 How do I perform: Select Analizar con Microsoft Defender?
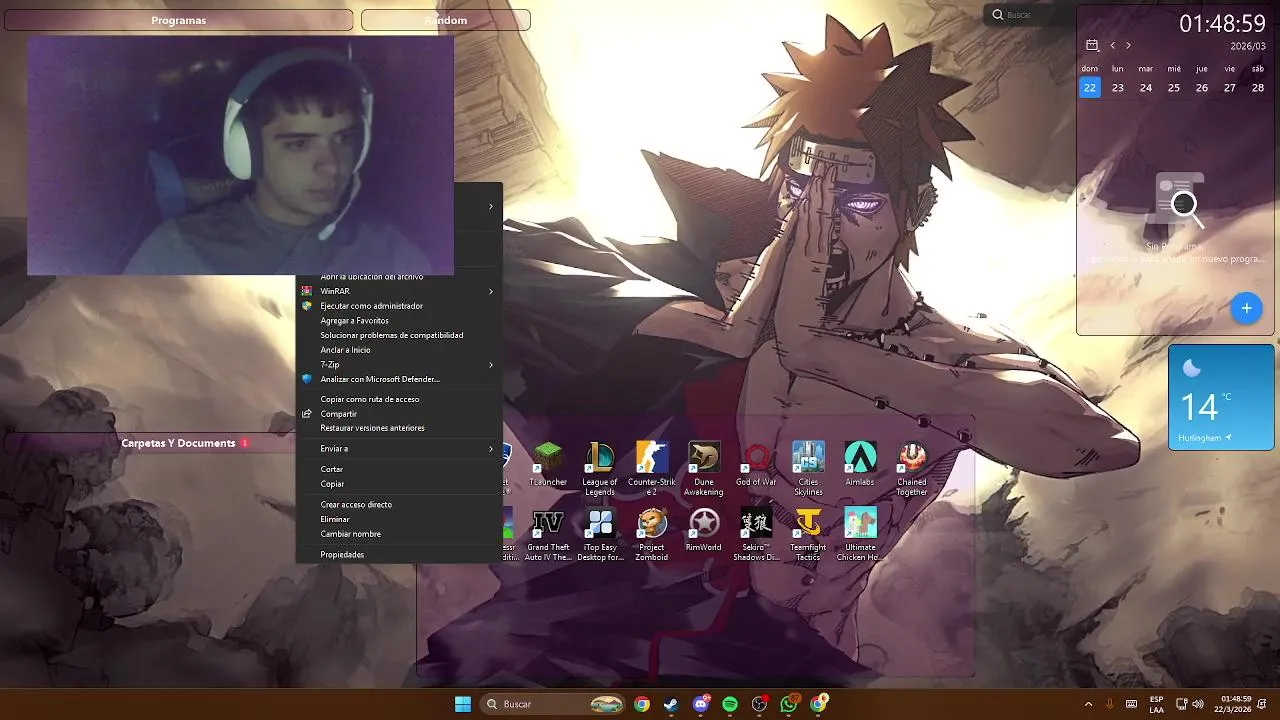399,379
